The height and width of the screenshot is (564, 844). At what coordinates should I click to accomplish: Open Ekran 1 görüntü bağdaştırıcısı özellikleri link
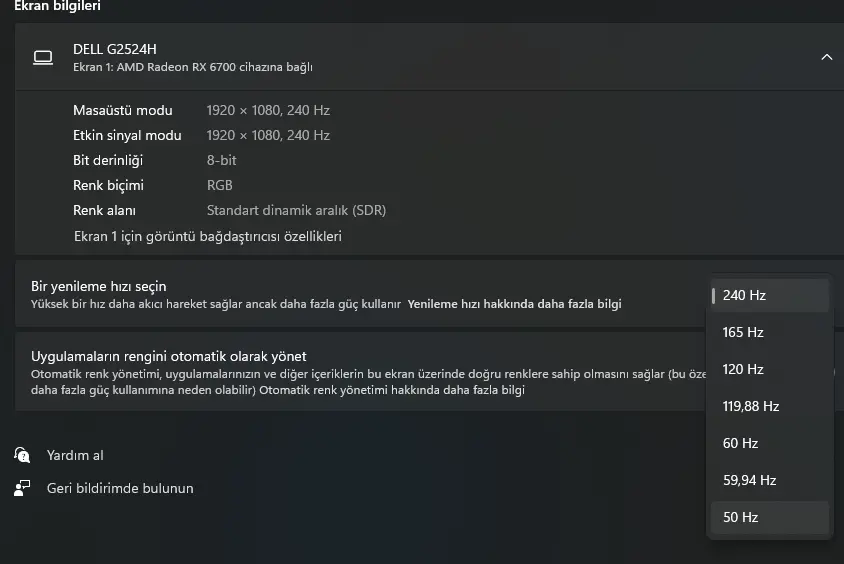(x=208, y=236)
